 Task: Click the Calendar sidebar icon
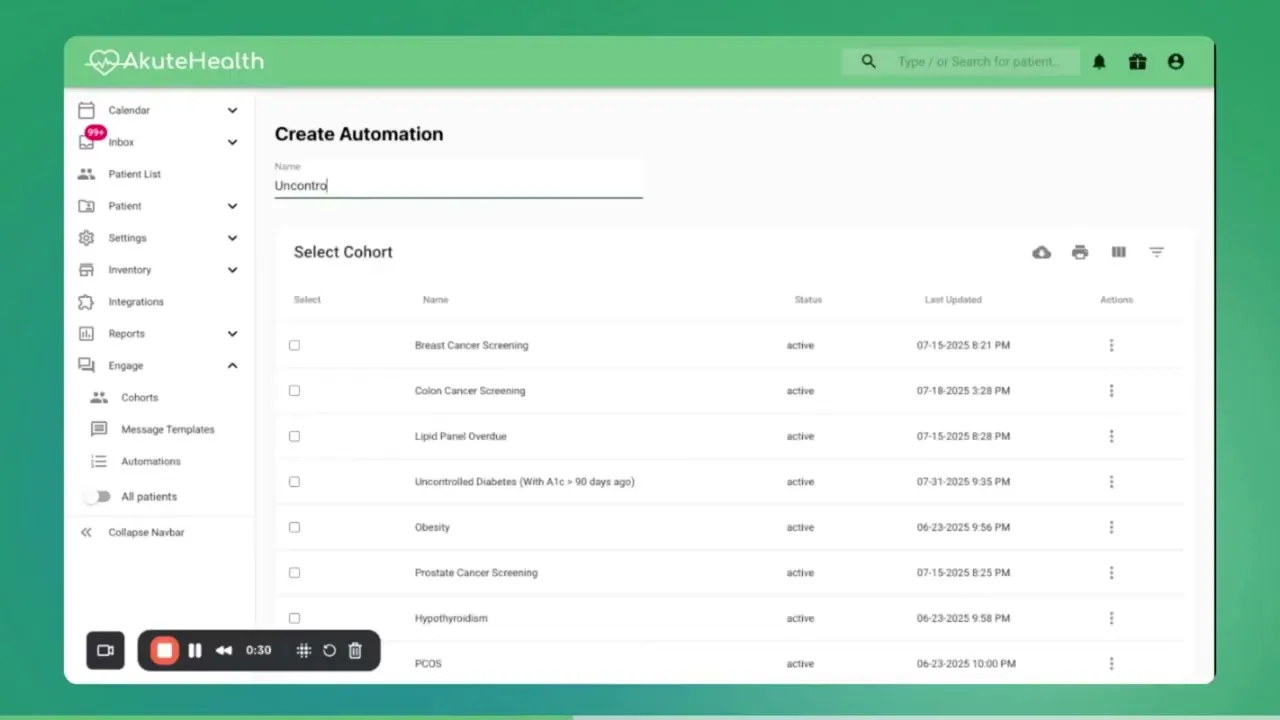point(87,110)
